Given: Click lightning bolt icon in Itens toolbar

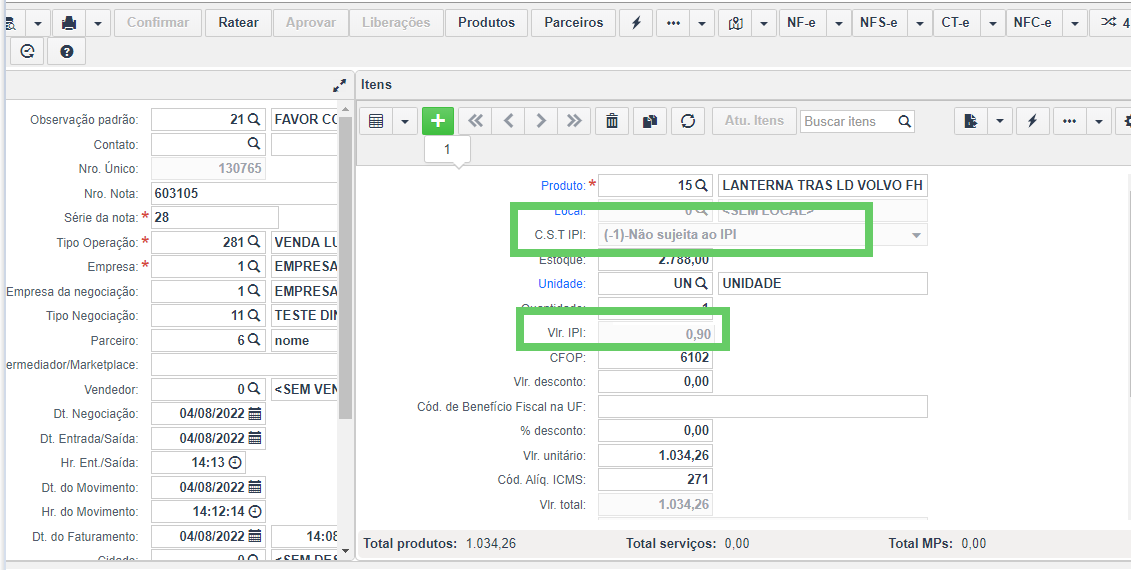Looking at the screenshot, I should [x=1032, y=121].
